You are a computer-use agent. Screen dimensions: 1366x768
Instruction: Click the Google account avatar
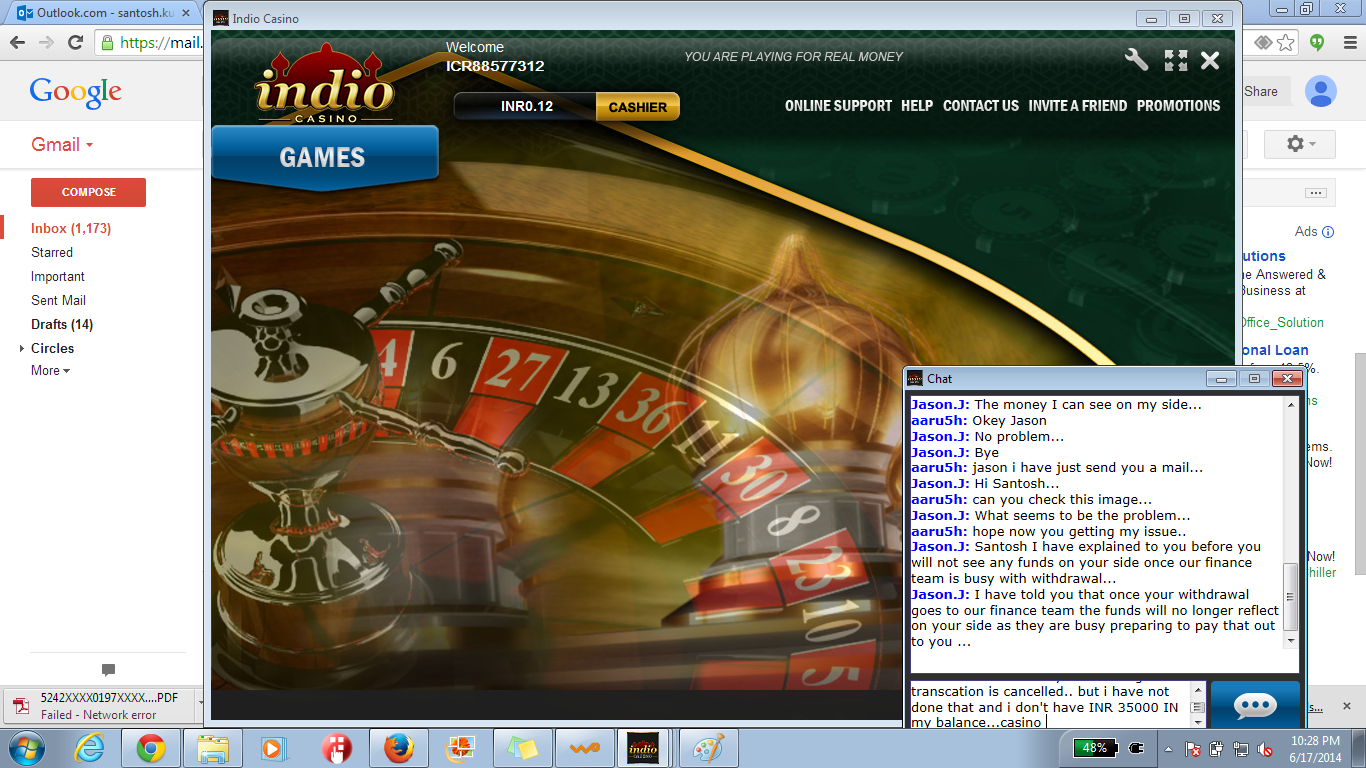[x=1321, y=91]
